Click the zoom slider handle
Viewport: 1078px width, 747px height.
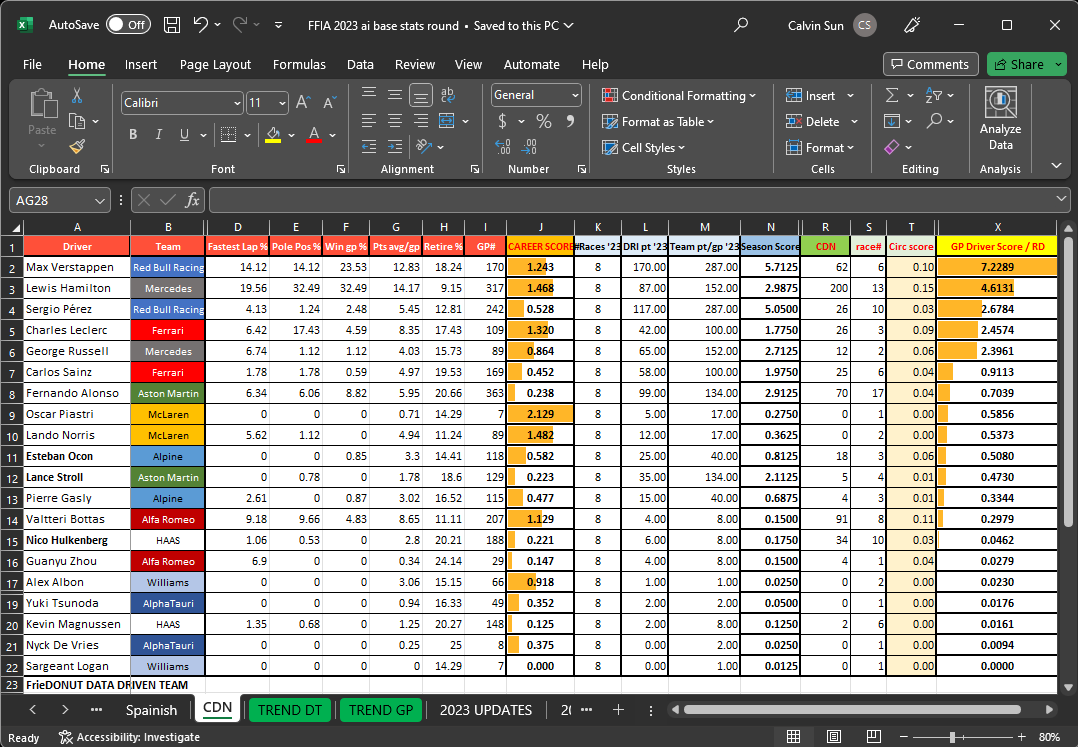click(x=952, y=737)
